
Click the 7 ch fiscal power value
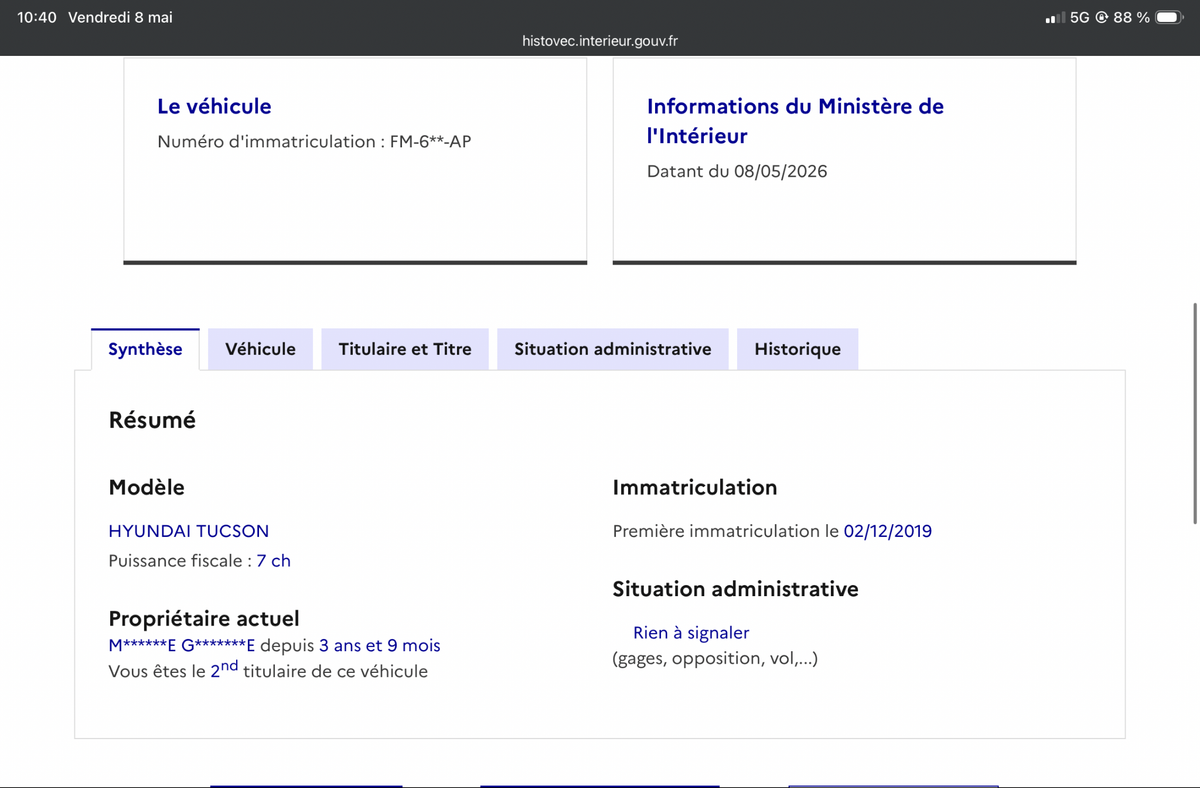click(x=274, y=561)
